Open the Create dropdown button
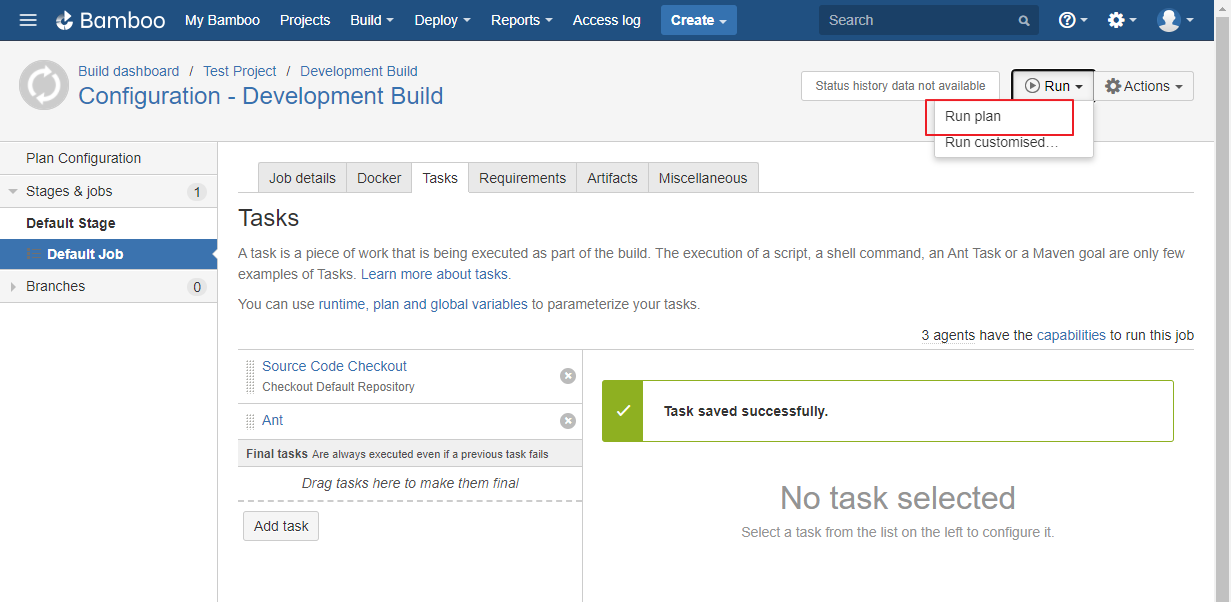The image size is (1231, 602). tap(699, 20)
